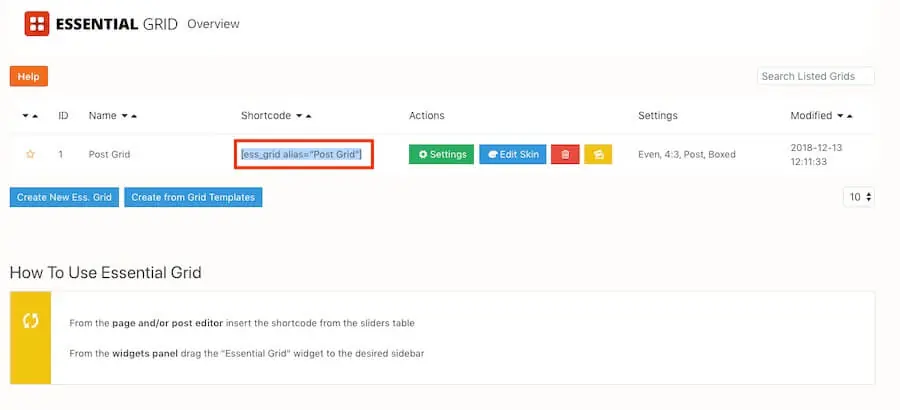Click the orange Help button
This screenshot has width=900, height=410.
pos(29,76)
